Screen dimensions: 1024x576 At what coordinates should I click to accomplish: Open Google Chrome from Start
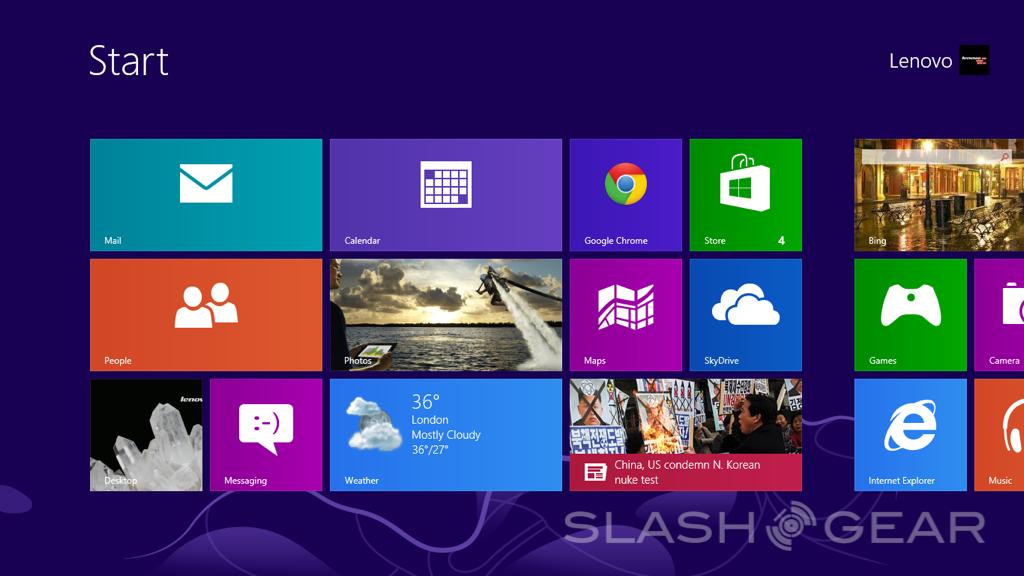[x=625, y=195]
